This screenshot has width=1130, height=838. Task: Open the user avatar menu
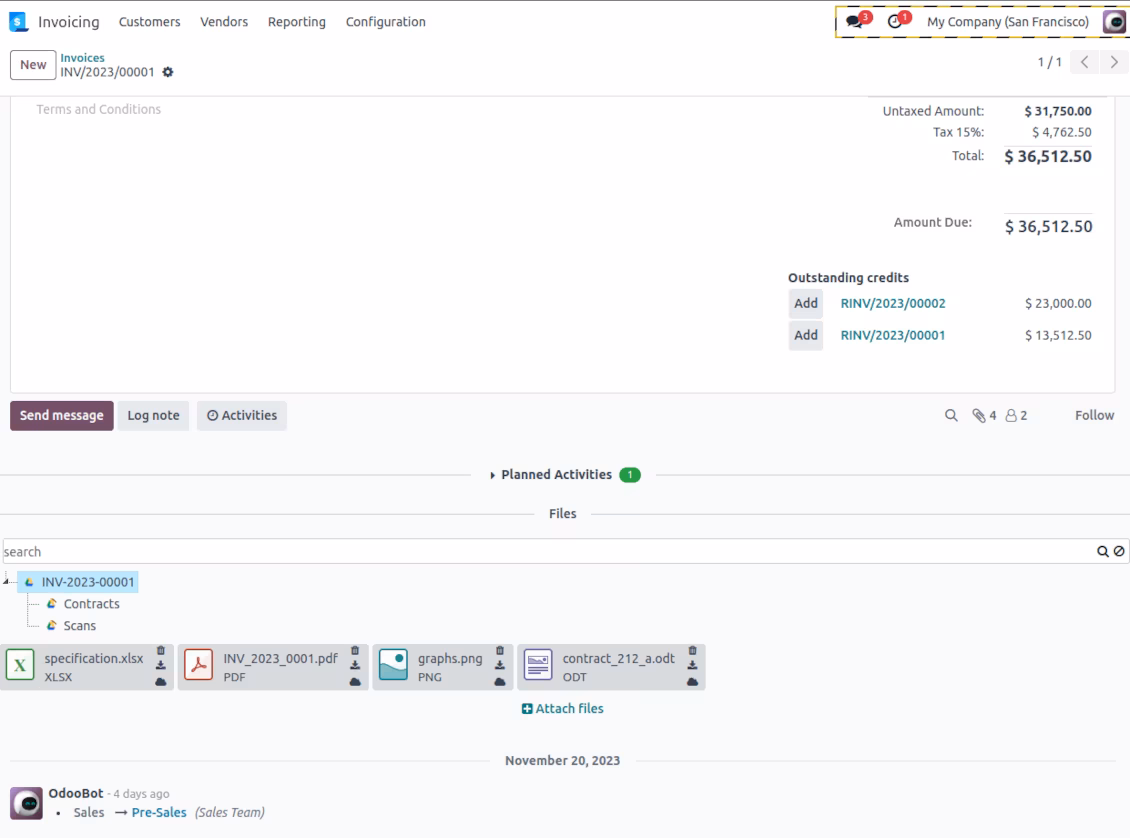coord(1114,22)
